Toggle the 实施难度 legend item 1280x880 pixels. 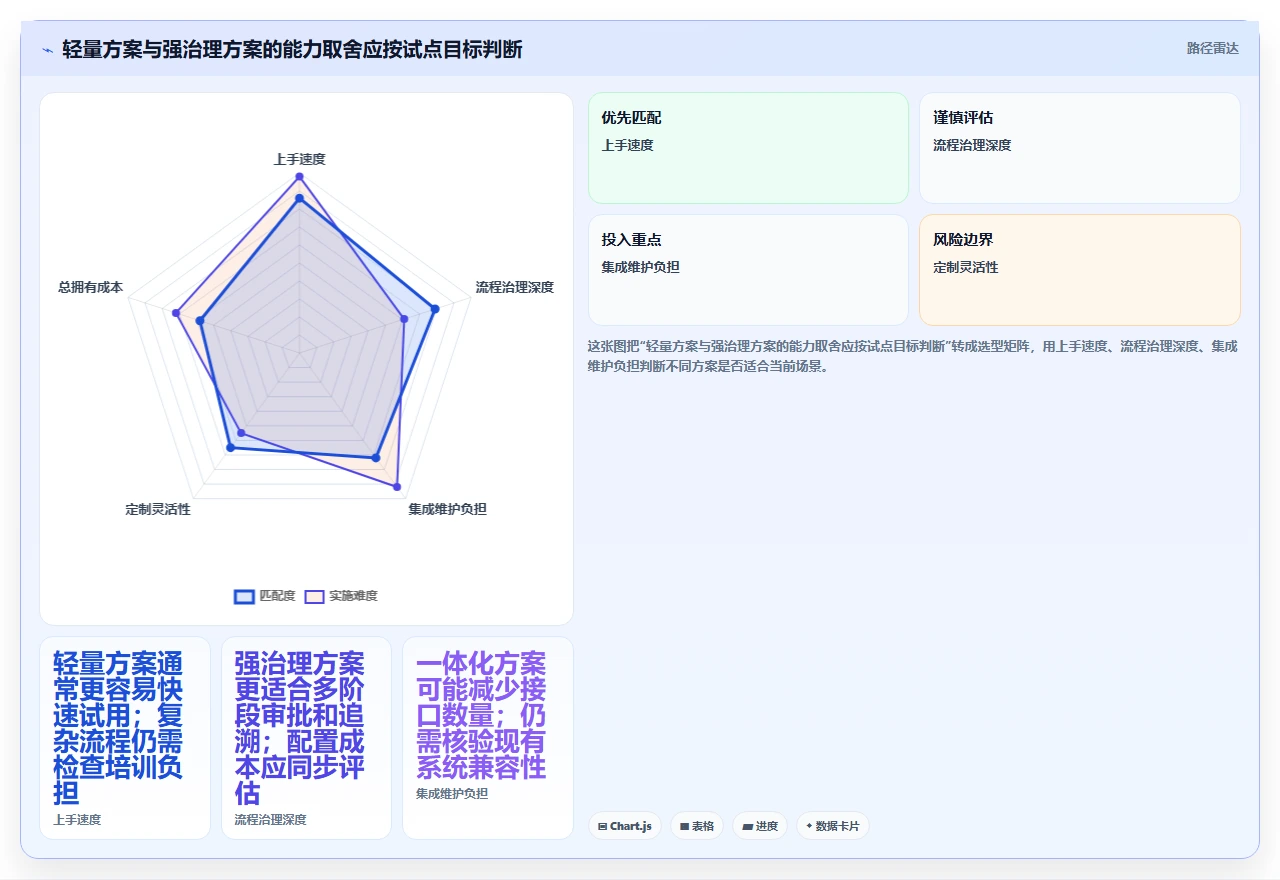[x=341, y=596]
